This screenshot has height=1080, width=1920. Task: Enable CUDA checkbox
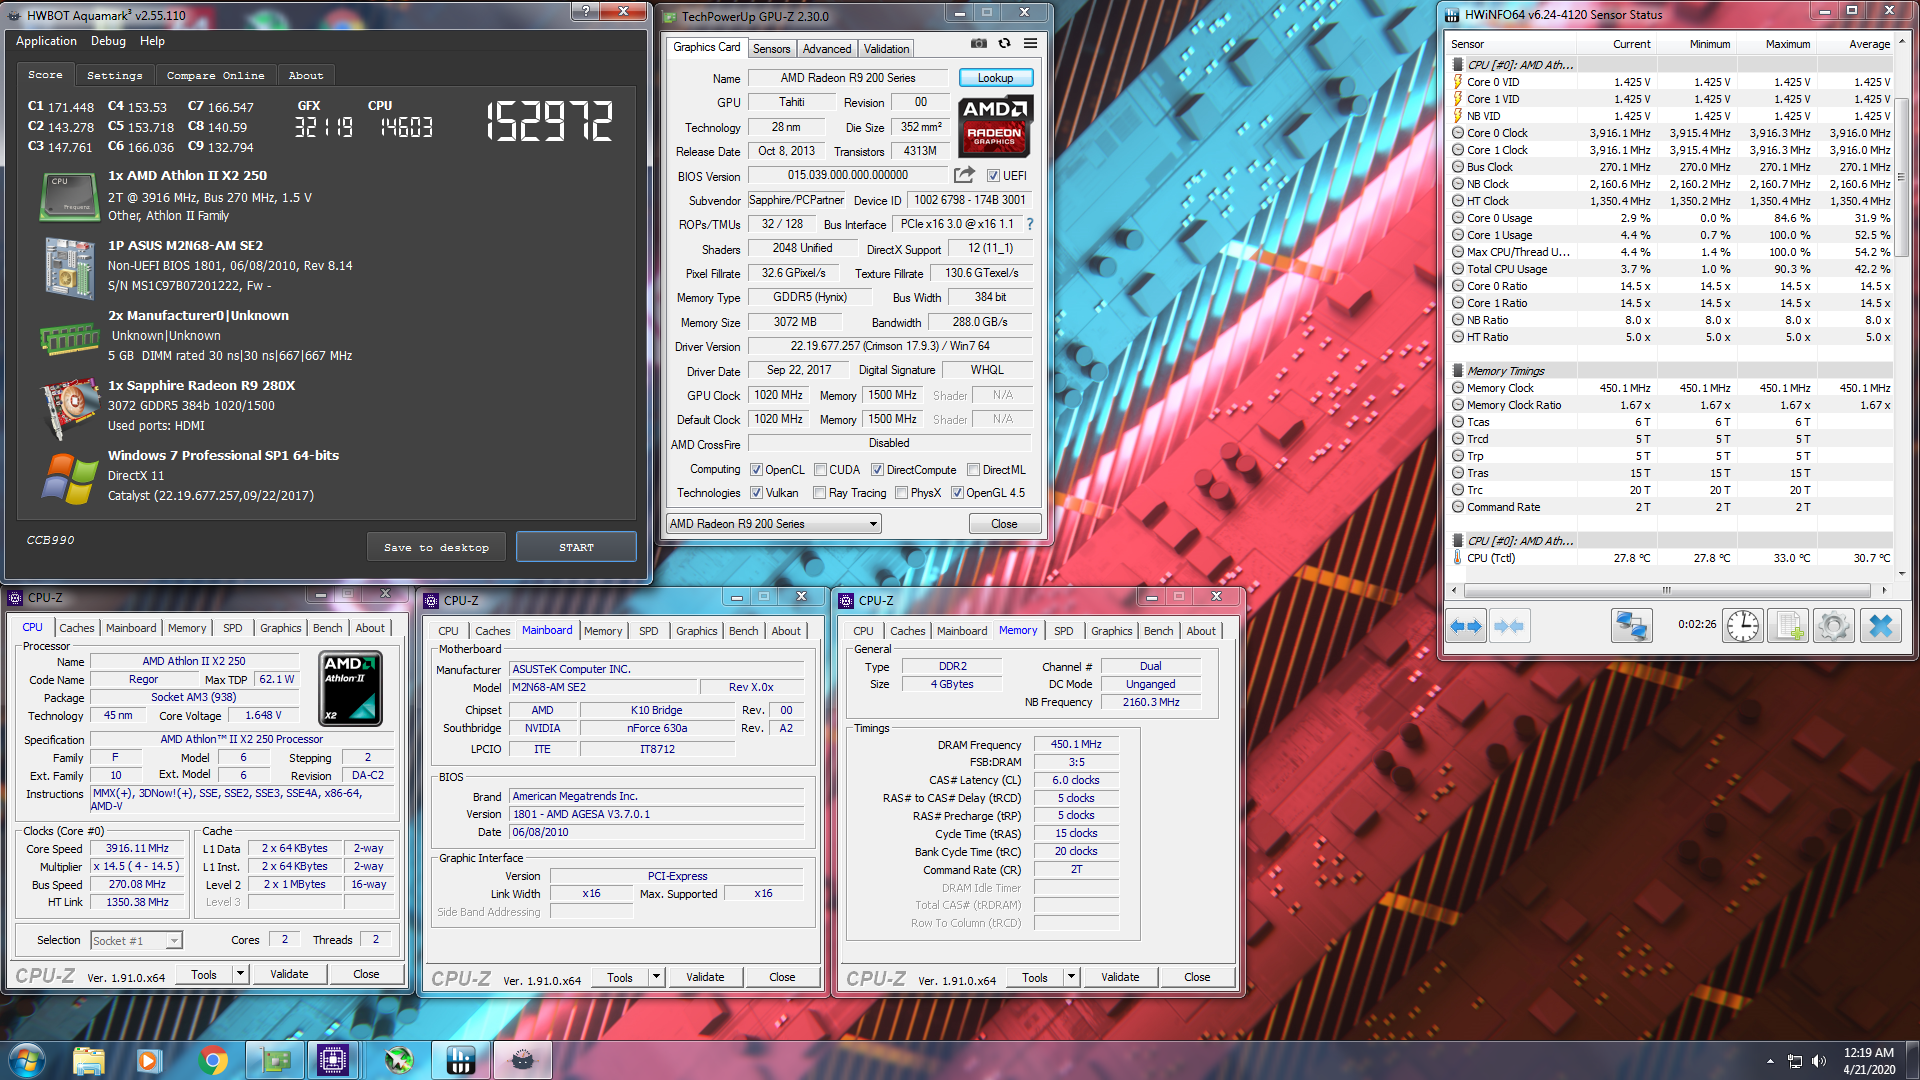[820, 470]
